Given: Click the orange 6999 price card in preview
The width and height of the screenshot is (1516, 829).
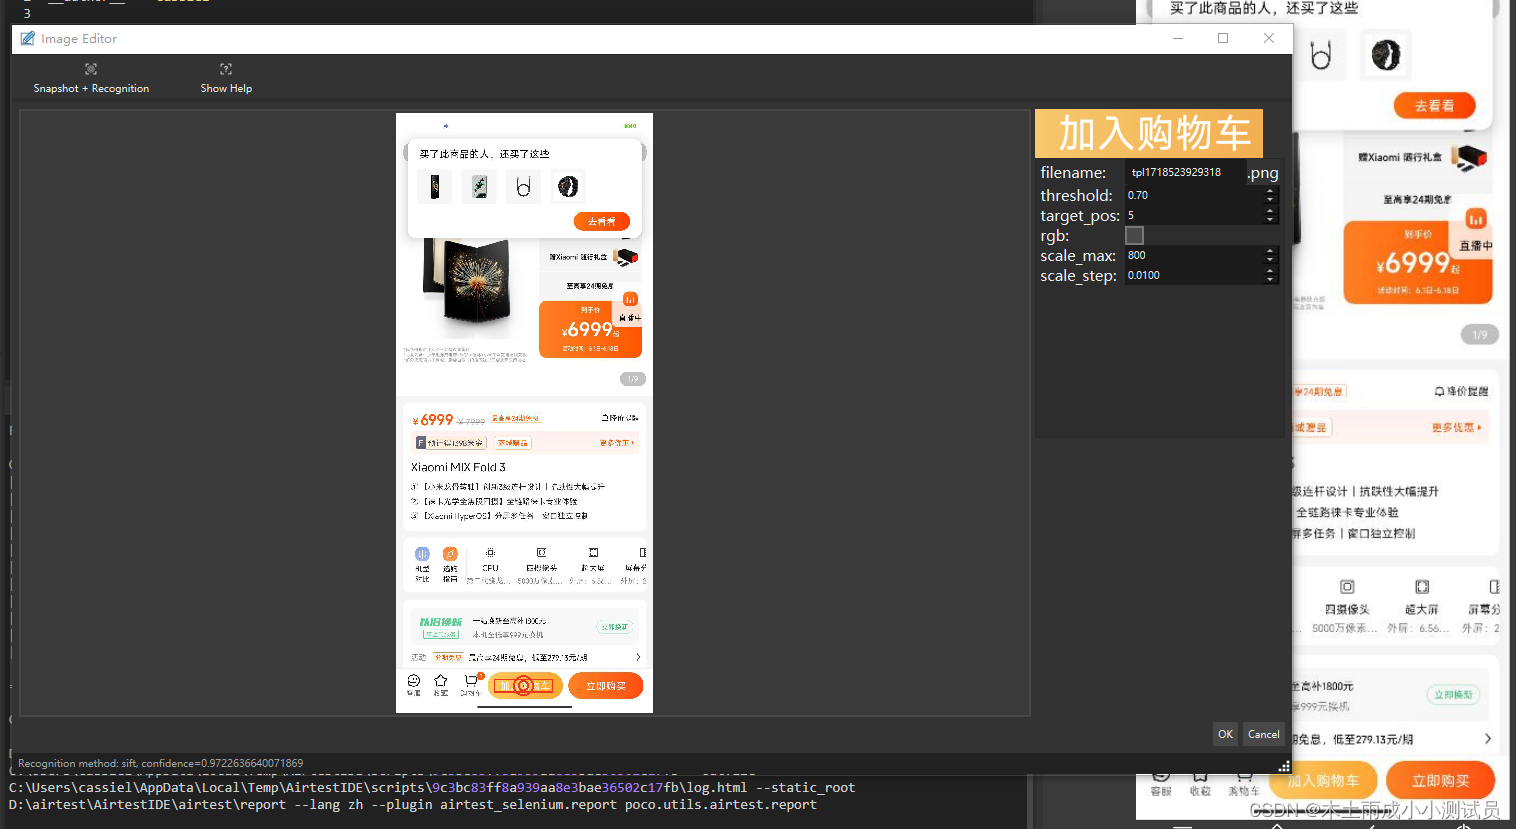Looking at the screenshot, I should click(x=590, y=329).
